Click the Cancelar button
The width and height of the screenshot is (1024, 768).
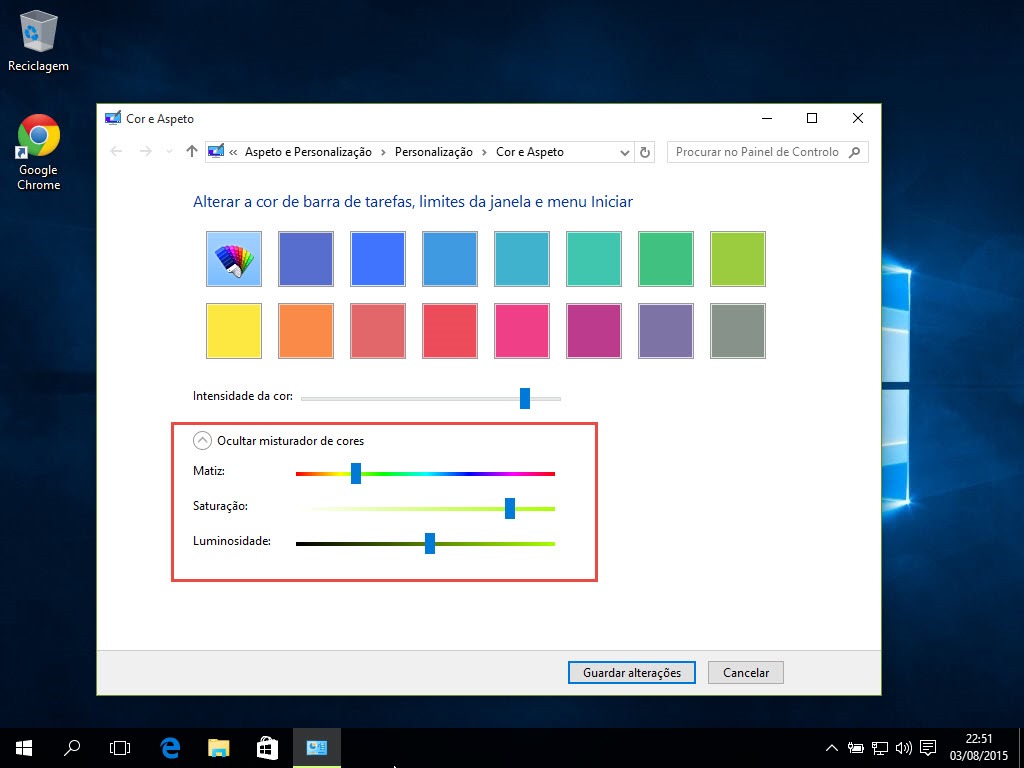point(745,673)
